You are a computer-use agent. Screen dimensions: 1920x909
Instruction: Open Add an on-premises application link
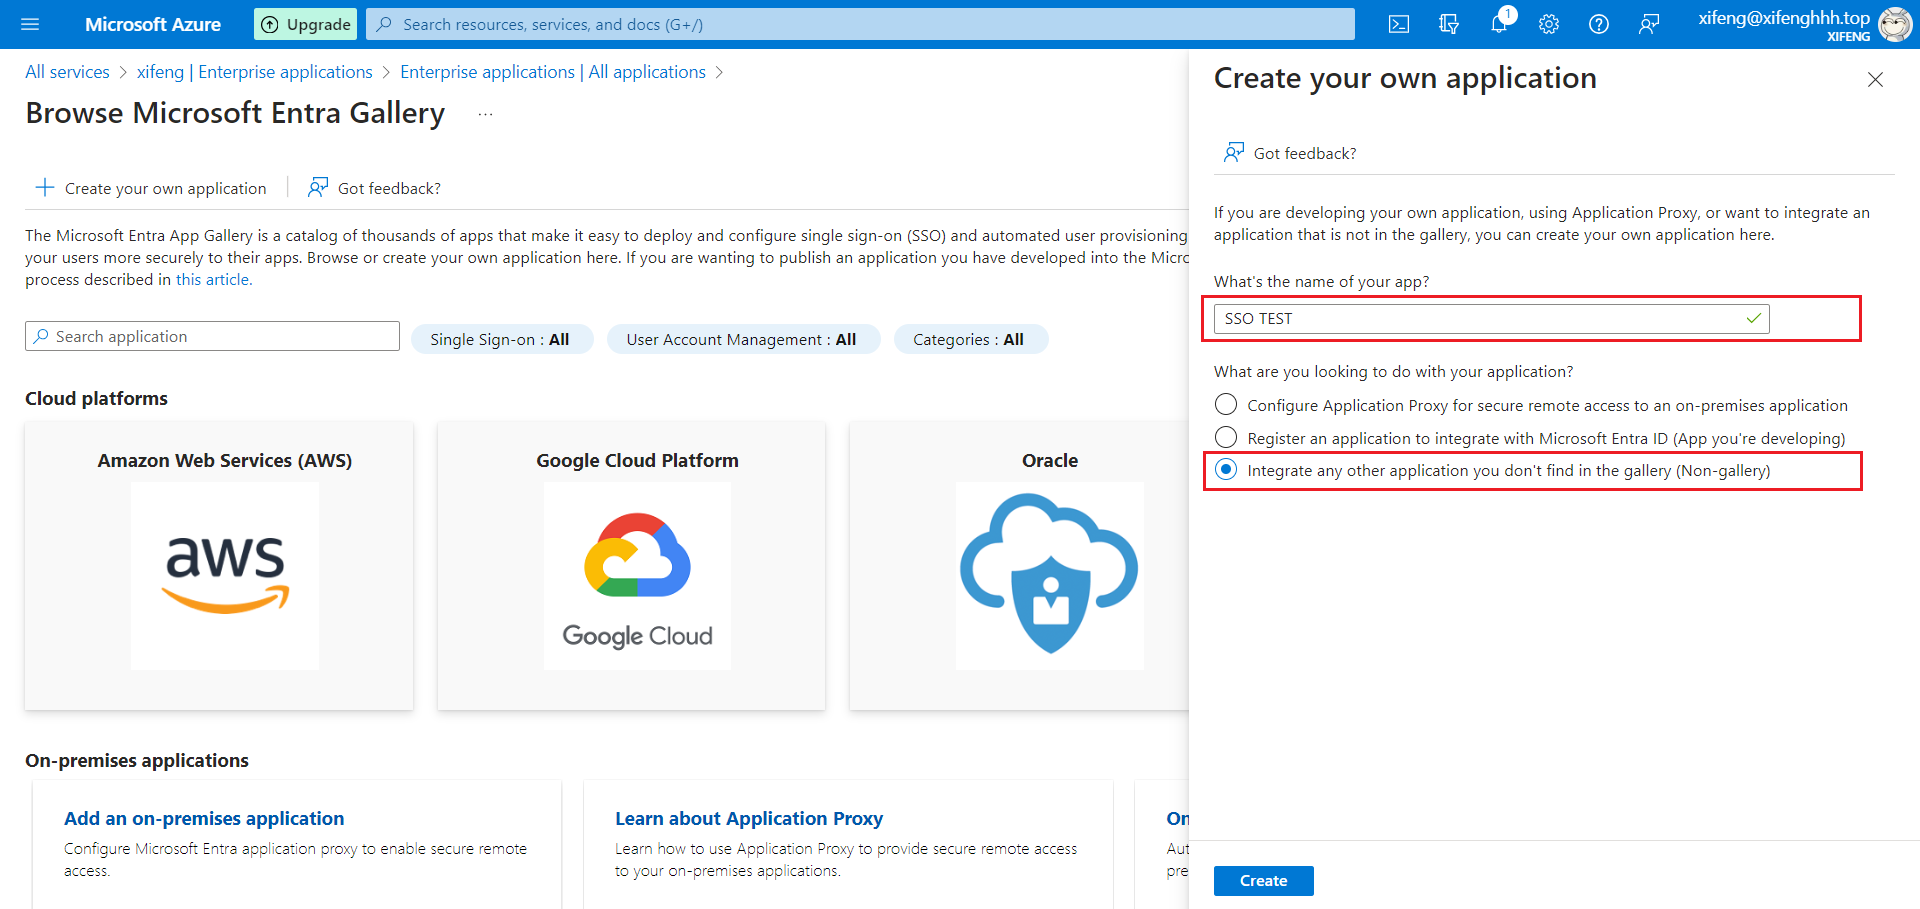coord(204,818)
